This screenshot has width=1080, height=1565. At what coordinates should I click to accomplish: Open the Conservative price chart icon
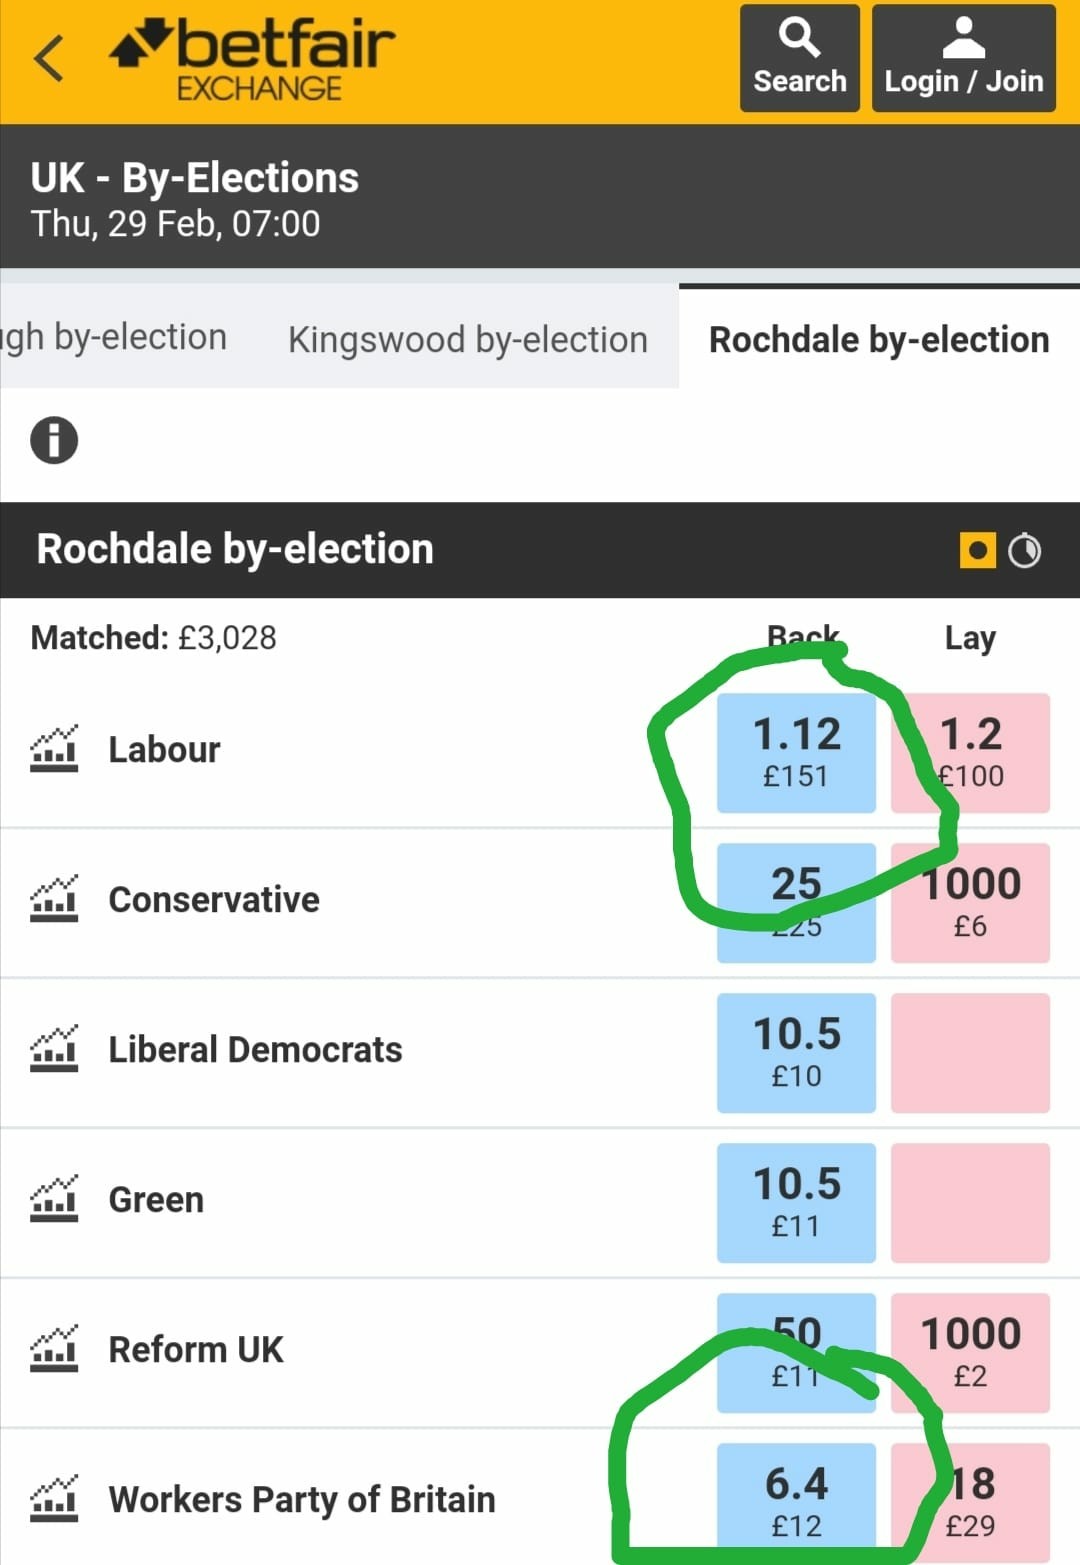click(54, 899)
